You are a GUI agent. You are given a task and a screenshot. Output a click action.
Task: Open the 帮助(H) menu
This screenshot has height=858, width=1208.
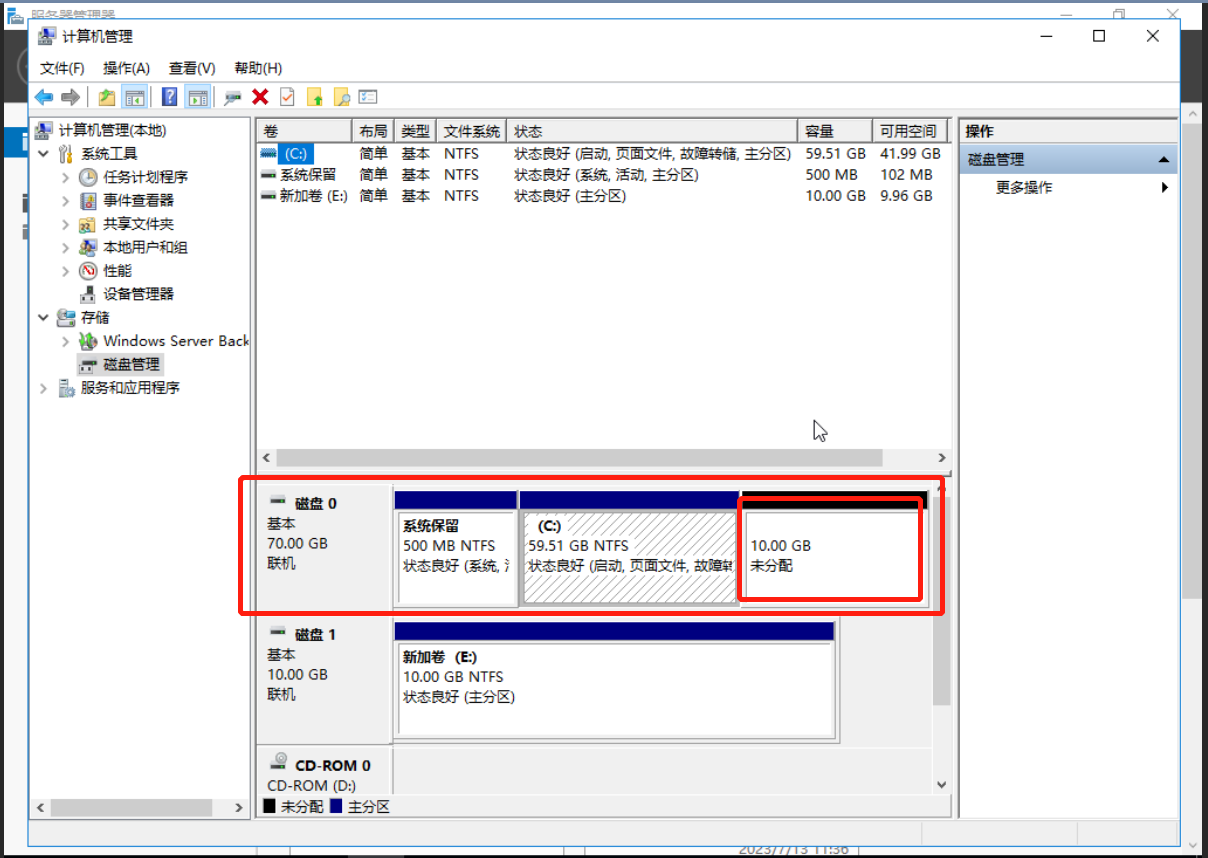point(258,68)
